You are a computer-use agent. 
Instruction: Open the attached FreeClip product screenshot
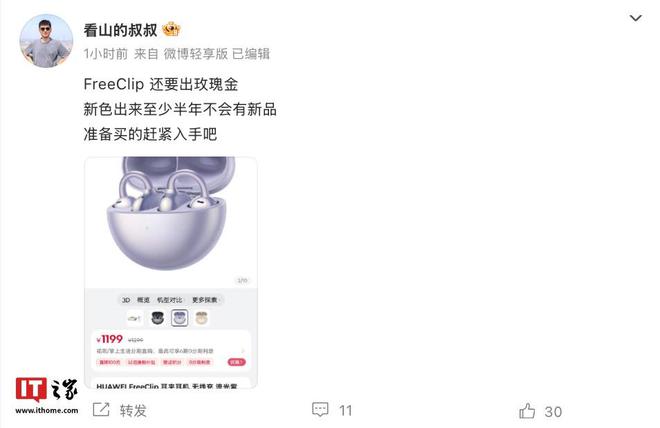(x=171, y=272)
